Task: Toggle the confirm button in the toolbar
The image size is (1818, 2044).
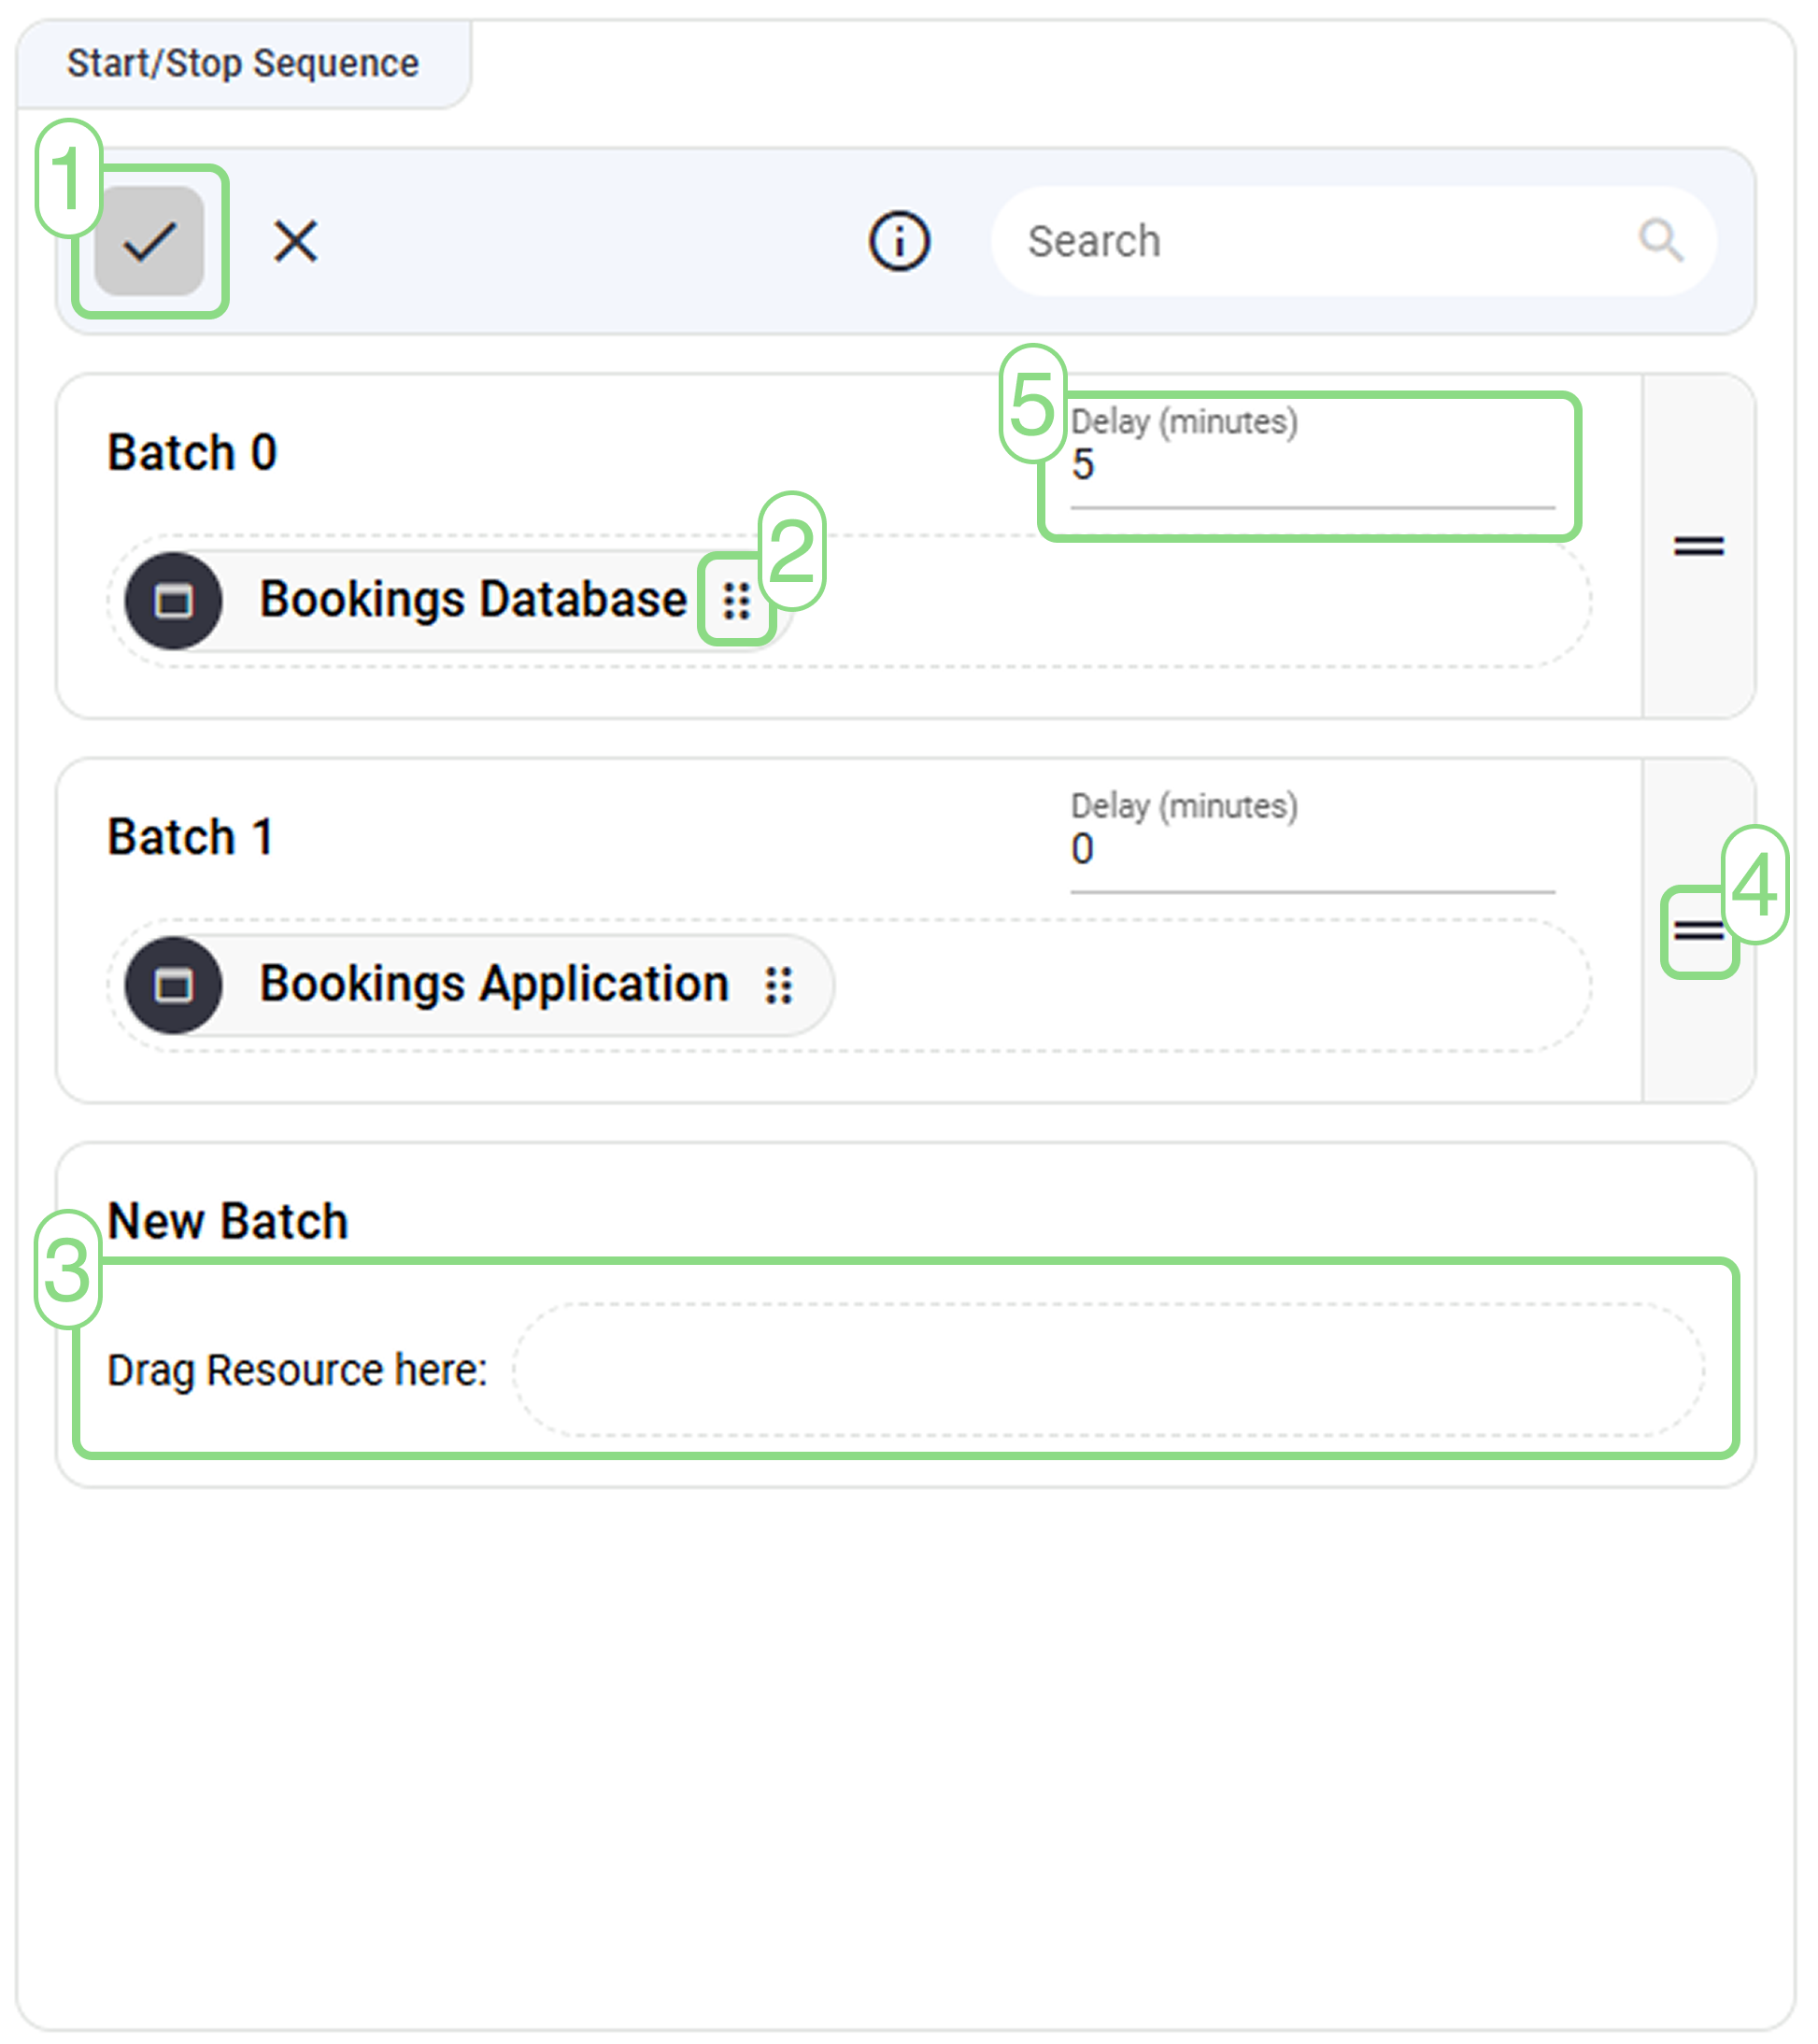Action: [x=152, y=240]
